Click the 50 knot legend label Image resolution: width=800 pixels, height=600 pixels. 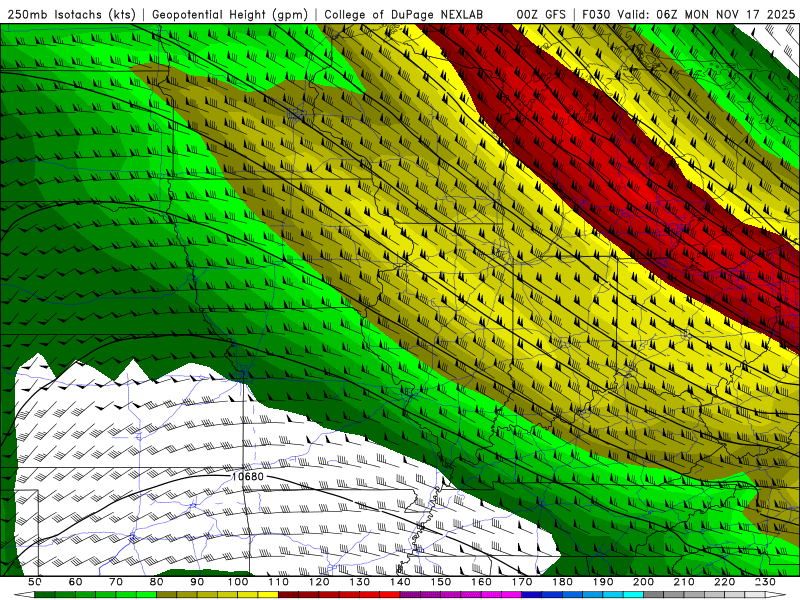pos(35,582)
